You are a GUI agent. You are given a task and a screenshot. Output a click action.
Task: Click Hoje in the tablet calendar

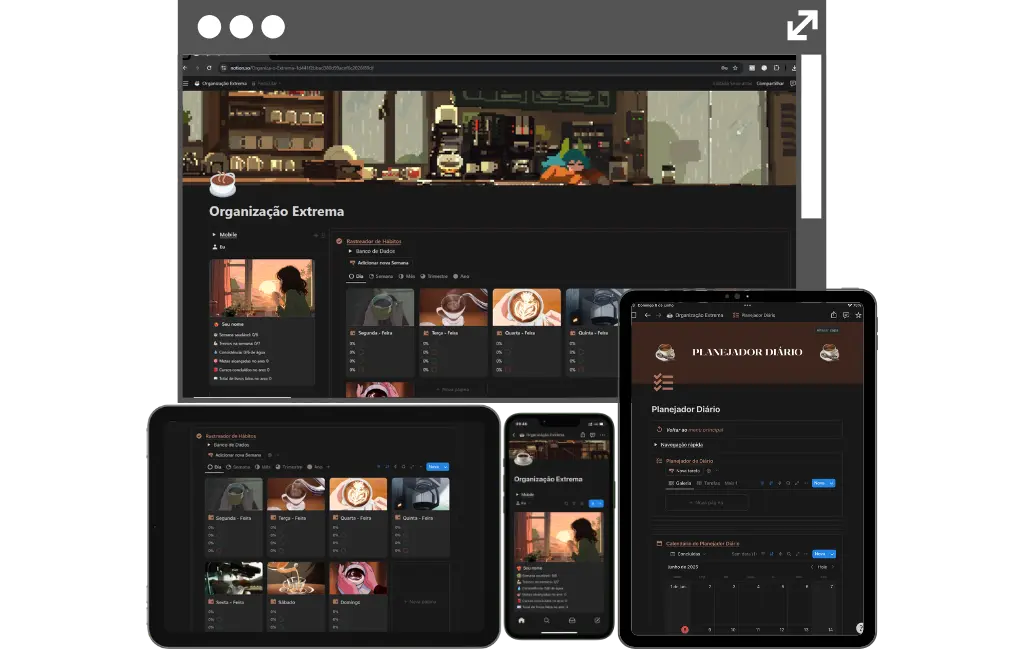[822, 567]
